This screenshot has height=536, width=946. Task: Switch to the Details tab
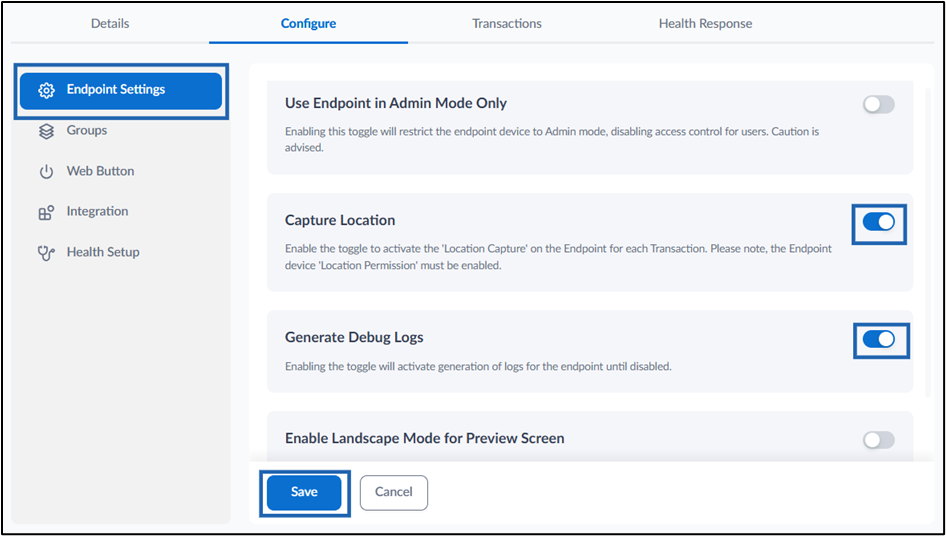pos(110,24)
